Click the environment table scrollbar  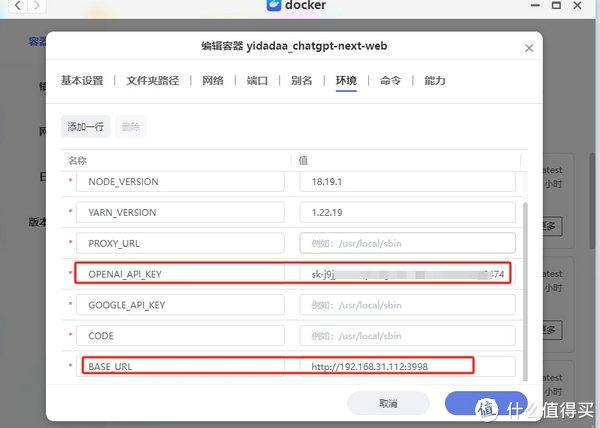coord(525,291)
